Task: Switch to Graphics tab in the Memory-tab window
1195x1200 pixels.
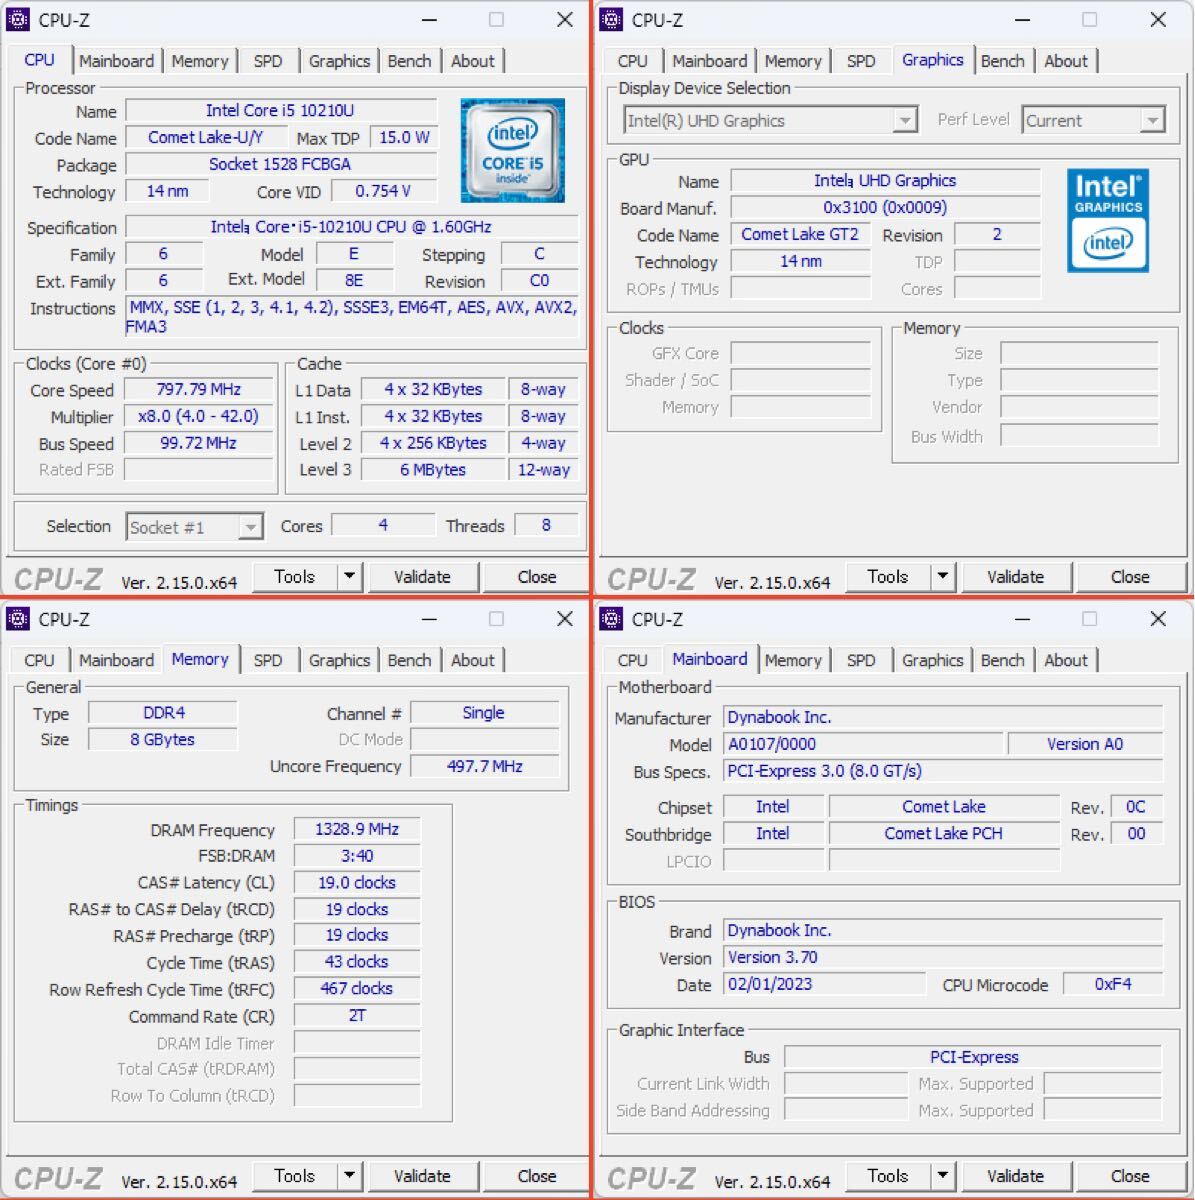Action: click(339, 660)
